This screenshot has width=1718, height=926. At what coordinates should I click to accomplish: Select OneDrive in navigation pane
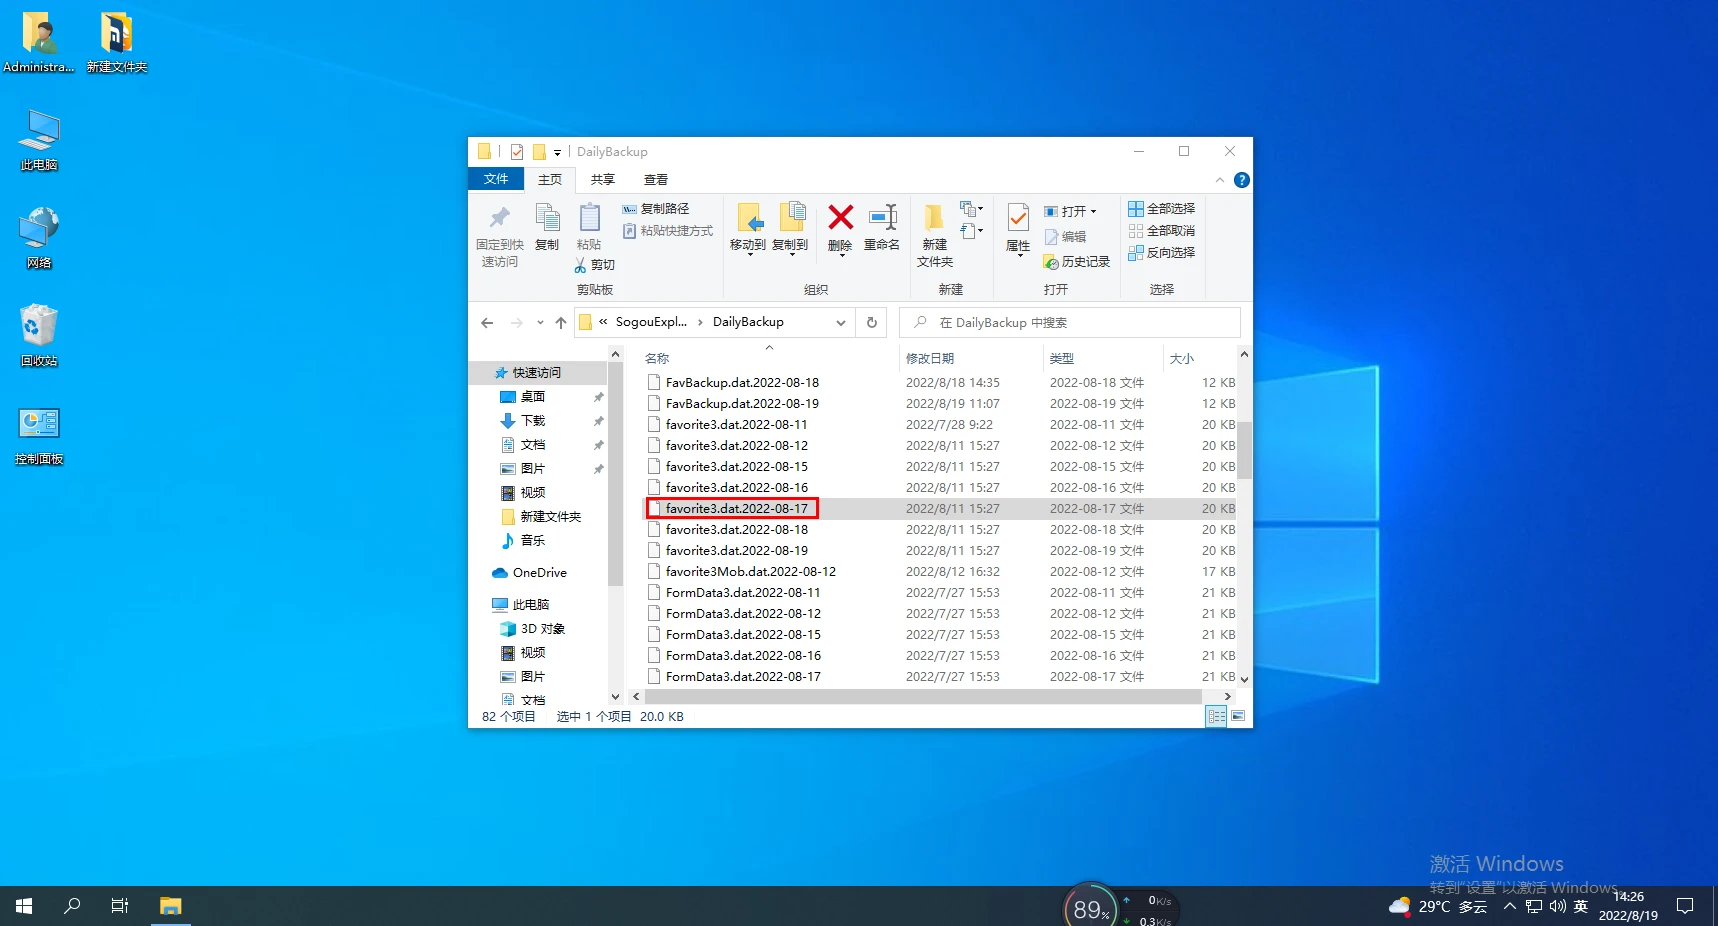point(540,573)
